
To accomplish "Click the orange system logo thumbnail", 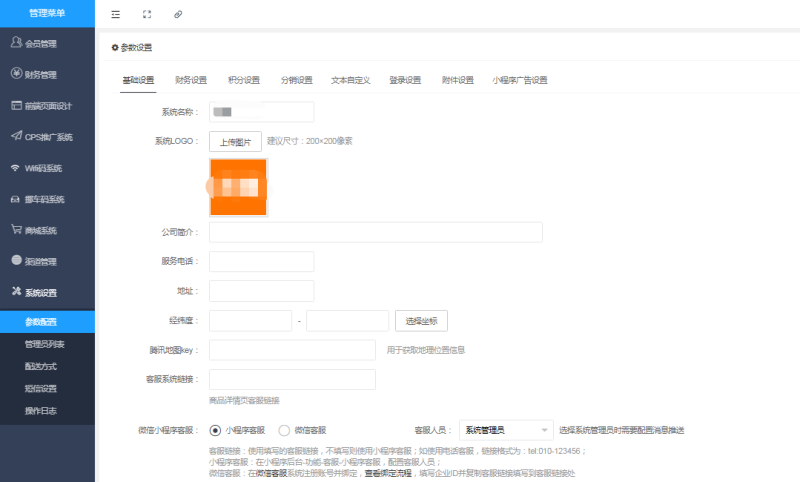I will [x=237, y=187].
